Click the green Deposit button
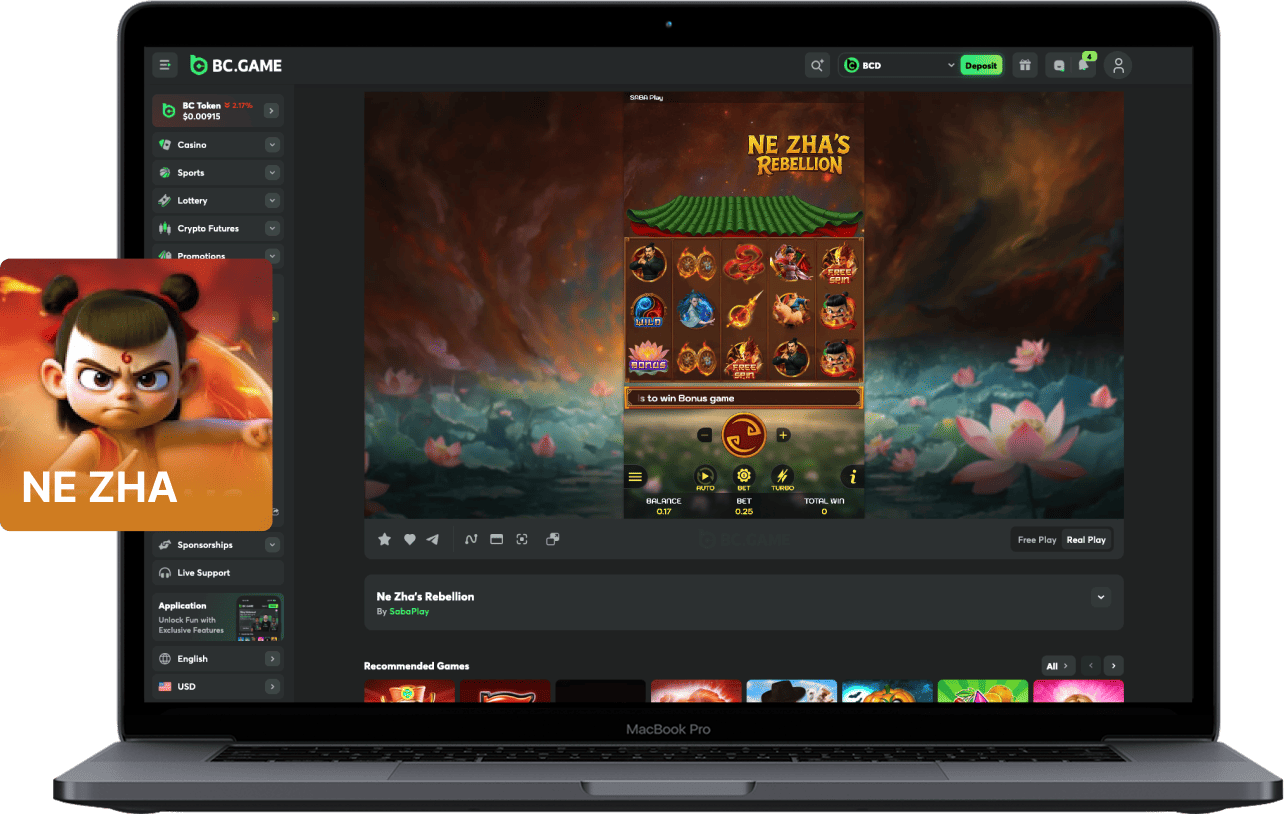 coord(981,66)
